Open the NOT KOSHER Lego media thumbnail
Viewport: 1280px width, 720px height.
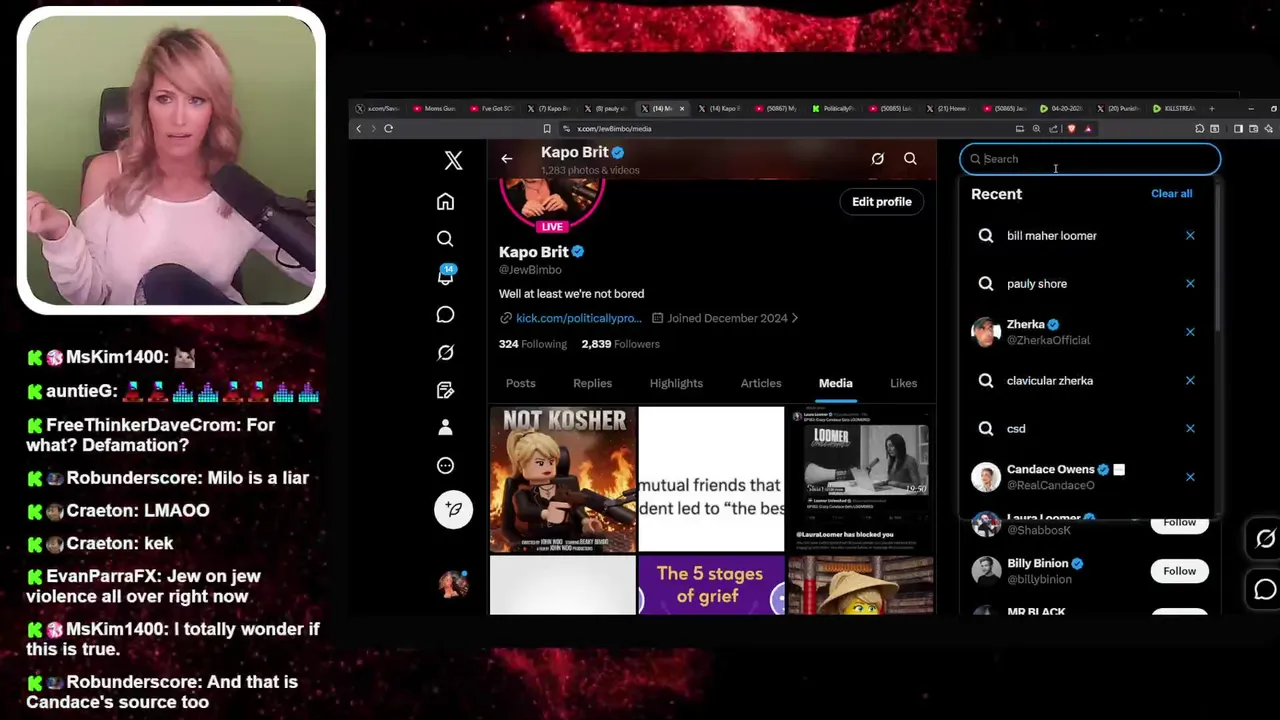coord(563,479)
